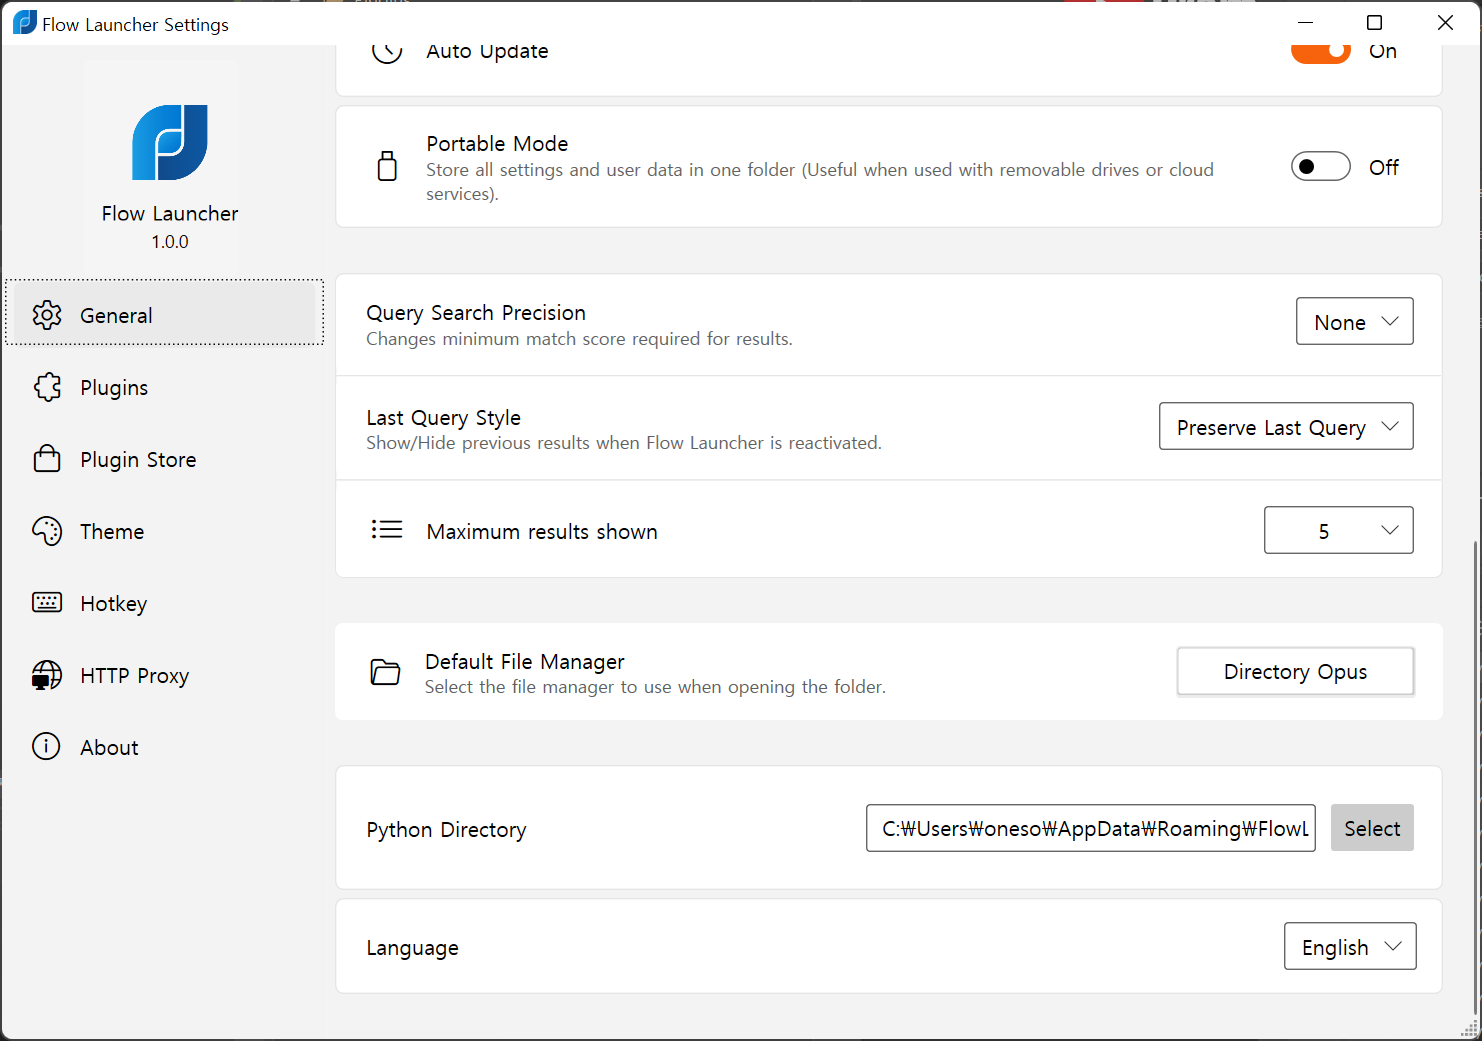The image size is (1482, 1041).
Task: Click the Portable Mode Off label
Action: [1384, 167]
